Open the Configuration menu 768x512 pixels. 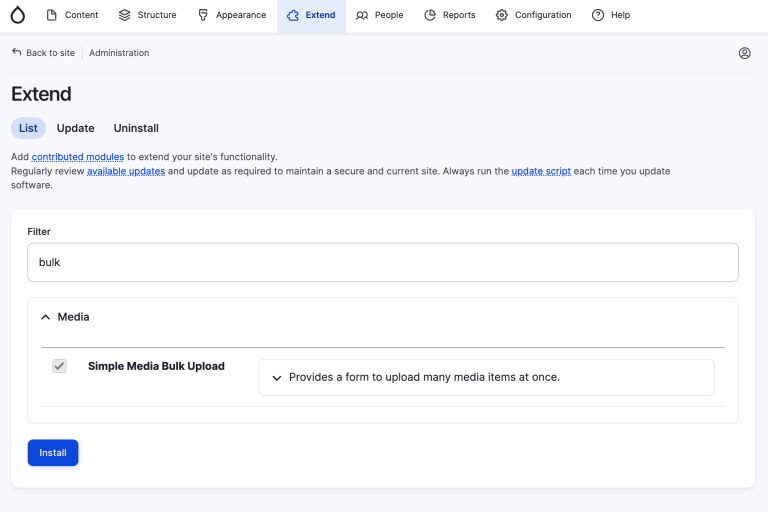543,15
